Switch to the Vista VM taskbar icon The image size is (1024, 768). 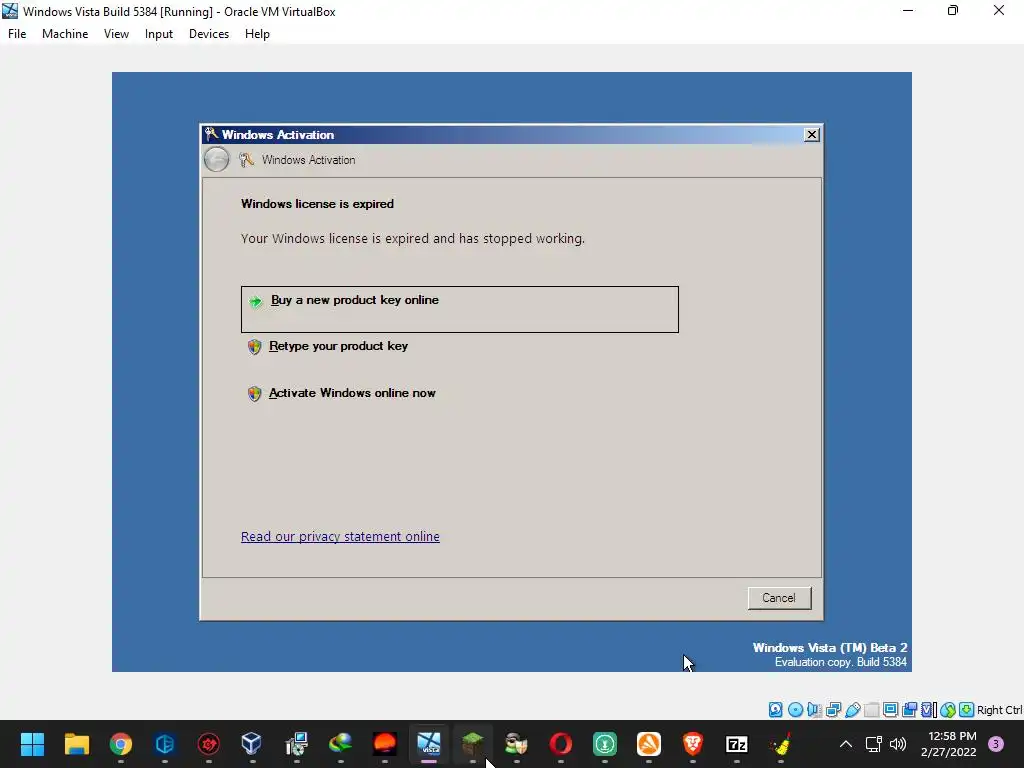pyautogui.click(x=429, y=744)
